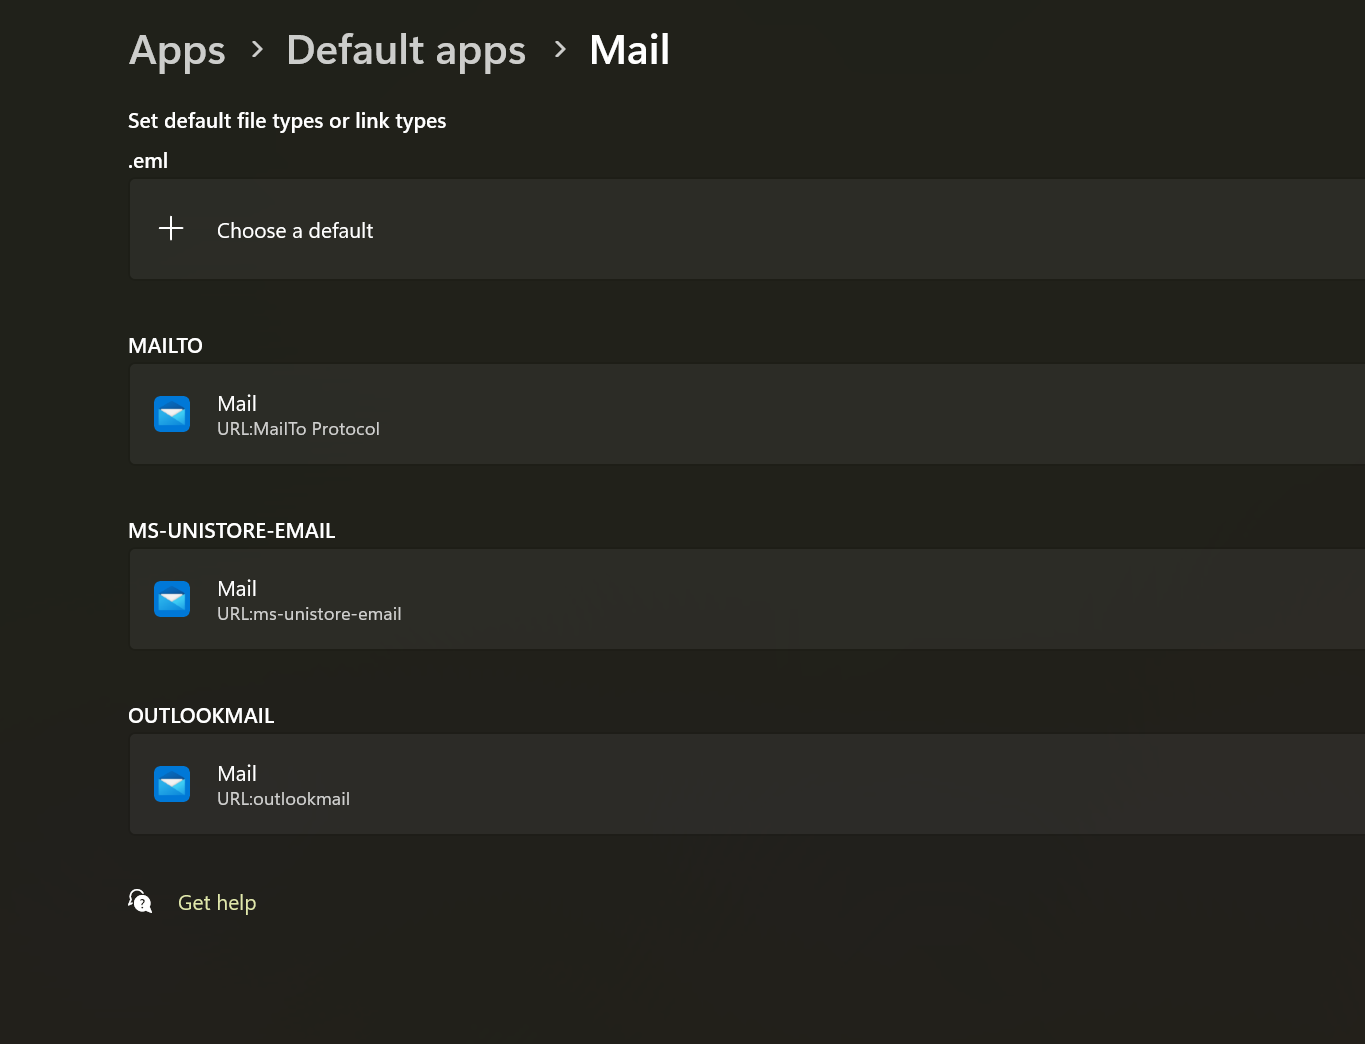Click Set default file types or link types heading
Viewport: 1365px width, 1044px height.
click(287, 121)
